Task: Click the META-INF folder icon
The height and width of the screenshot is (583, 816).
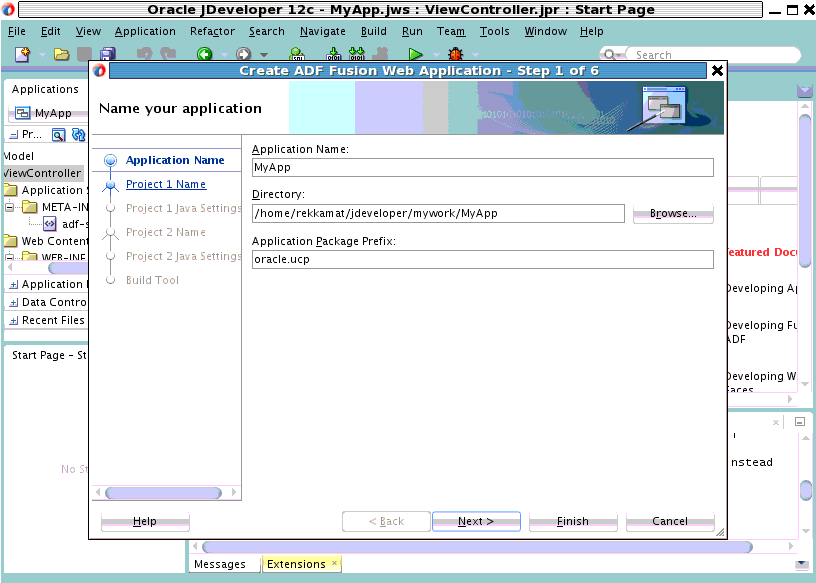Action: pos(30,207)
